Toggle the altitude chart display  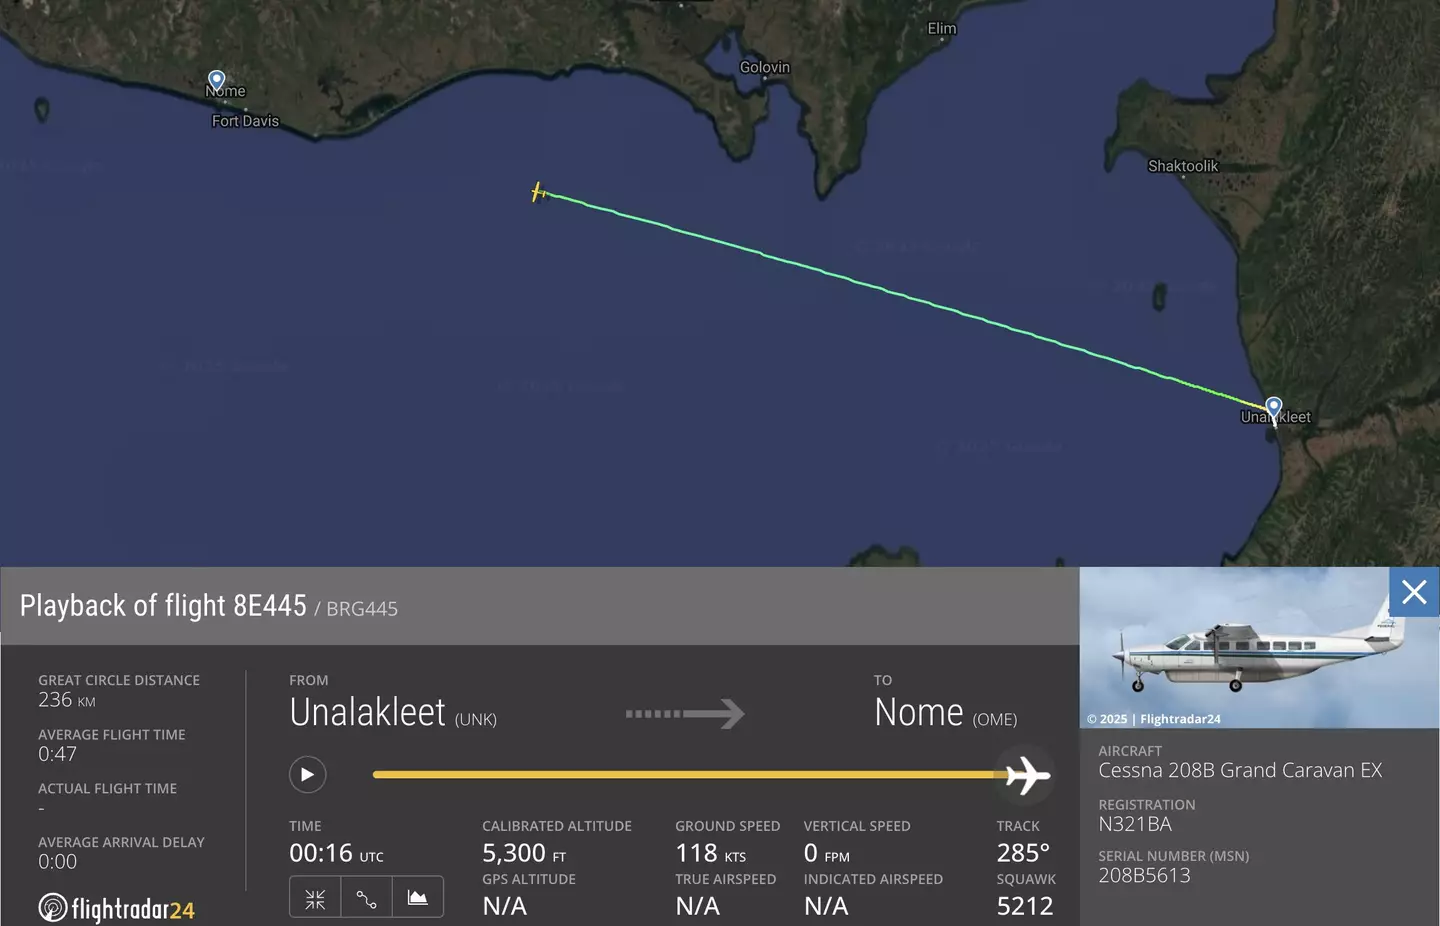[x=417, y=897]
